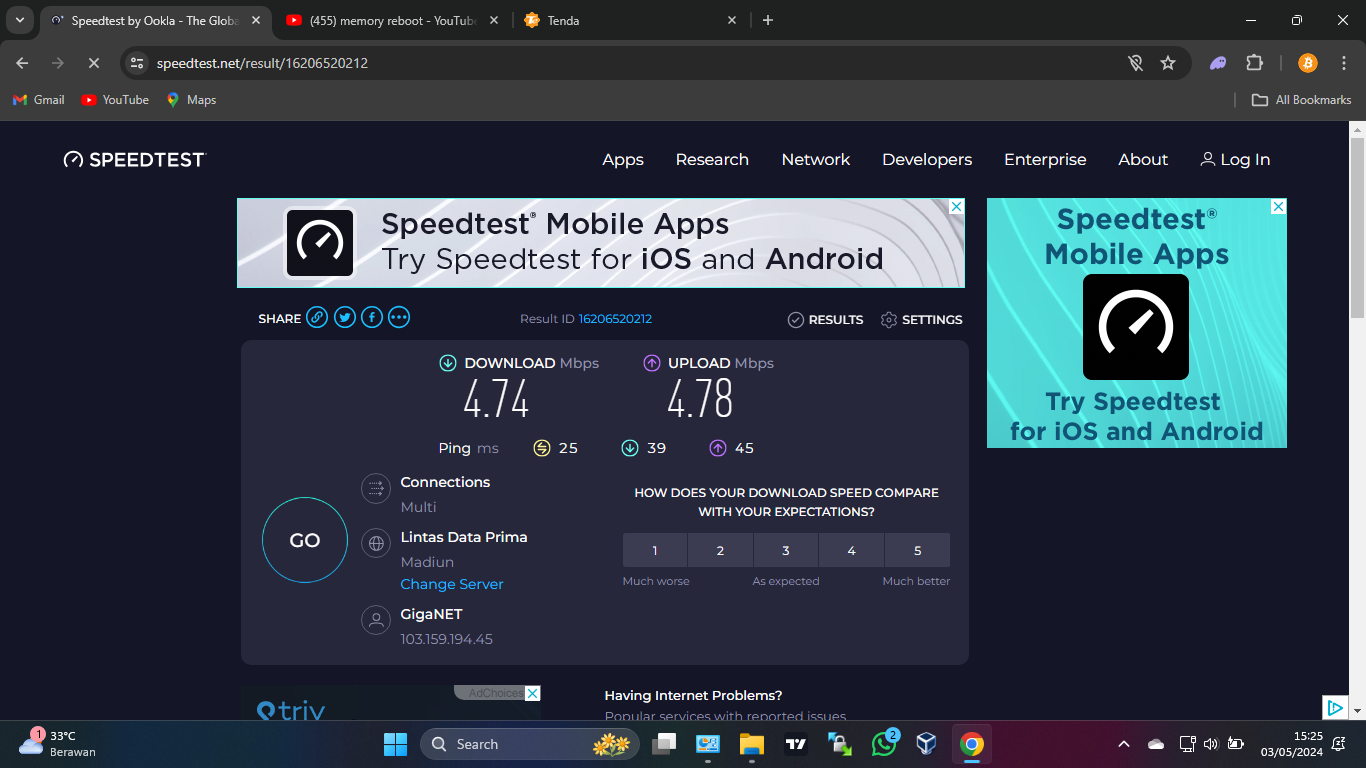Open the Research menu
Viewport: 1366px width, 768px height.
point(712,160)
